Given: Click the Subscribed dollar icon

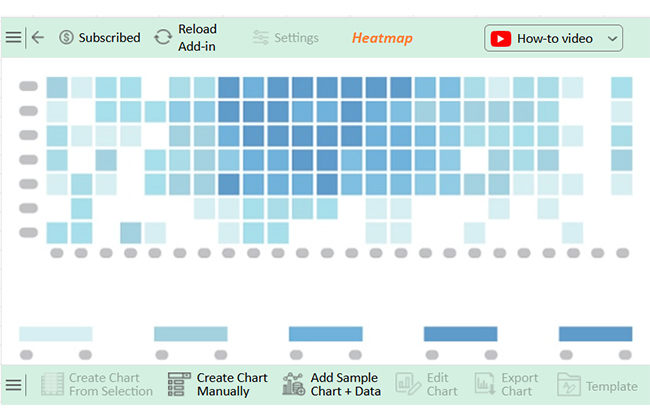Looking at the screenshot, I should [x=66, y=38].
